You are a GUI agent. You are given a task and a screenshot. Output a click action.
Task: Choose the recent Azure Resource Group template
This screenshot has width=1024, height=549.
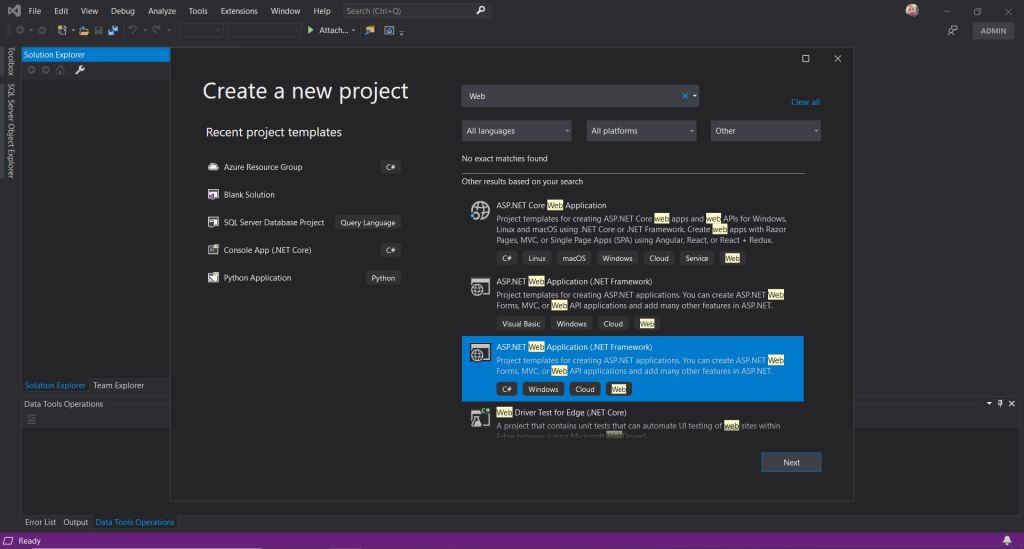(263, 167)
